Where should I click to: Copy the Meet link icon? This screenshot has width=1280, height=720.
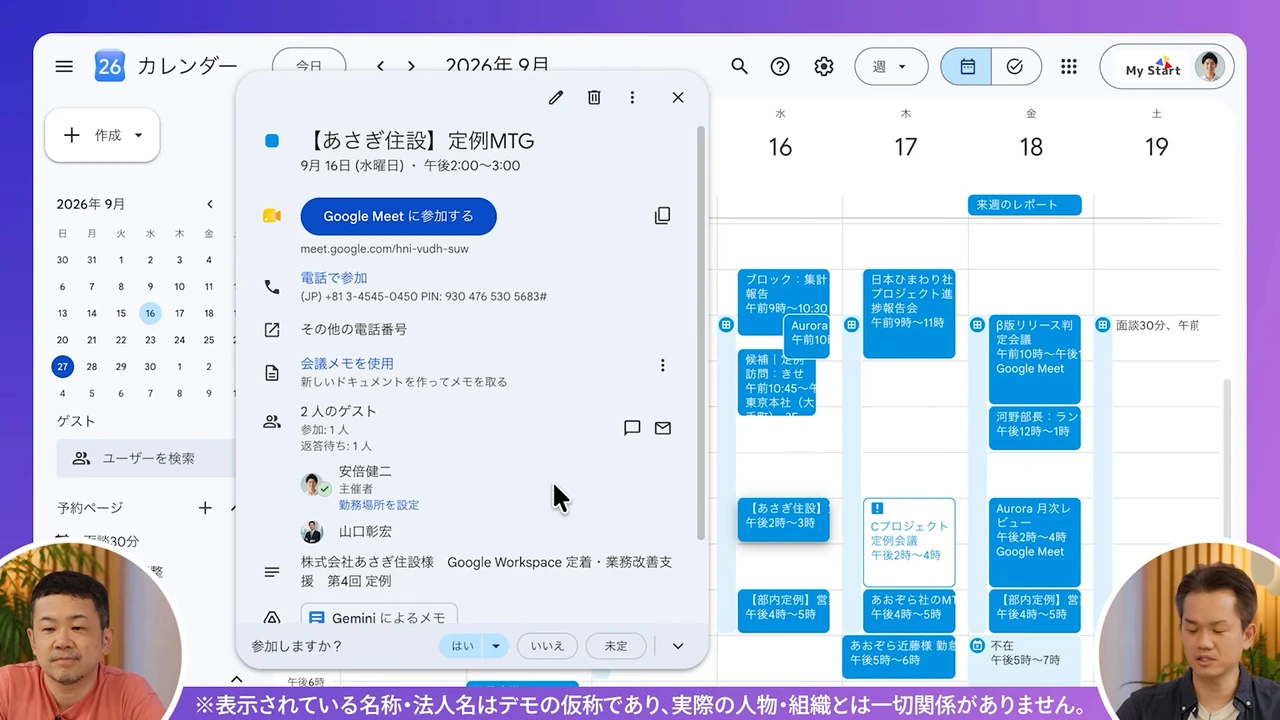coord(662,216)
